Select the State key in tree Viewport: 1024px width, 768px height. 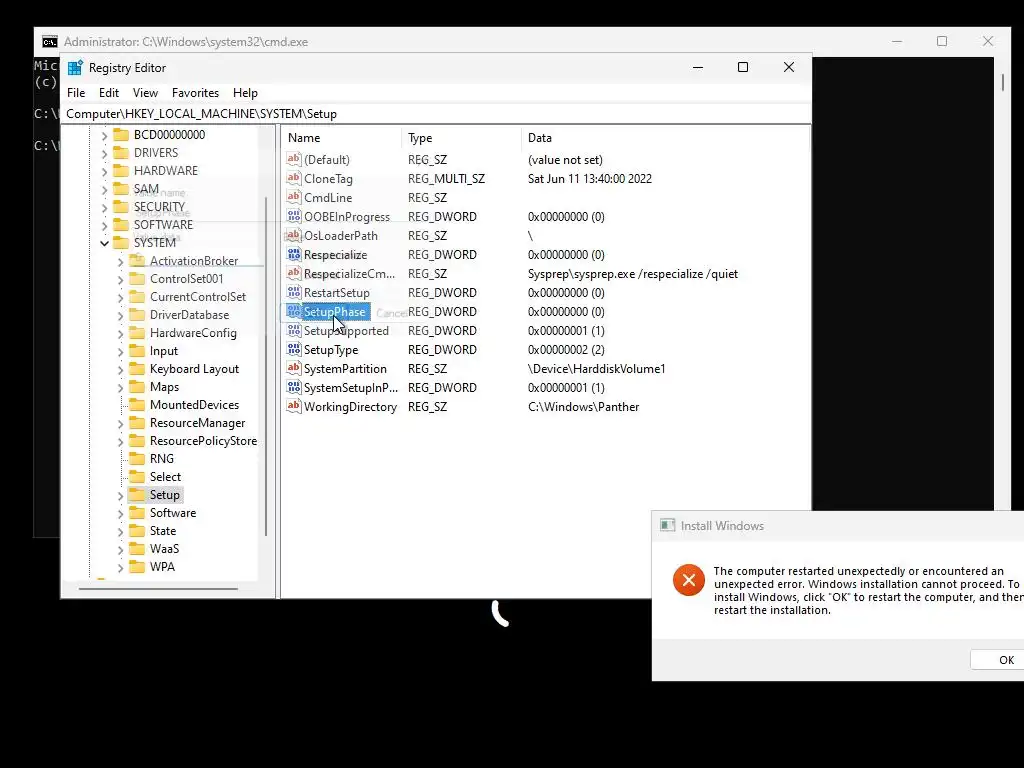click(x=163, y=531)
